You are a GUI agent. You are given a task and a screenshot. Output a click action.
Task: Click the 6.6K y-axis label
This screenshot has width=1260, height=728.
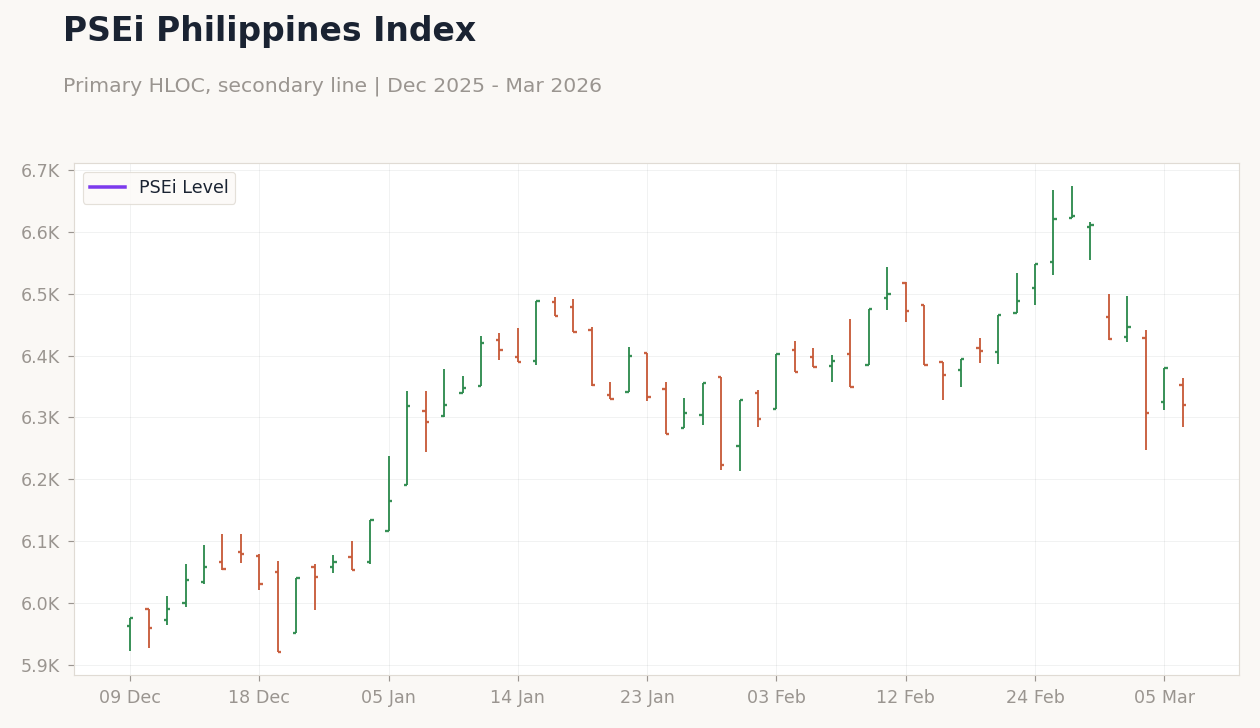[x=40, y=233]
